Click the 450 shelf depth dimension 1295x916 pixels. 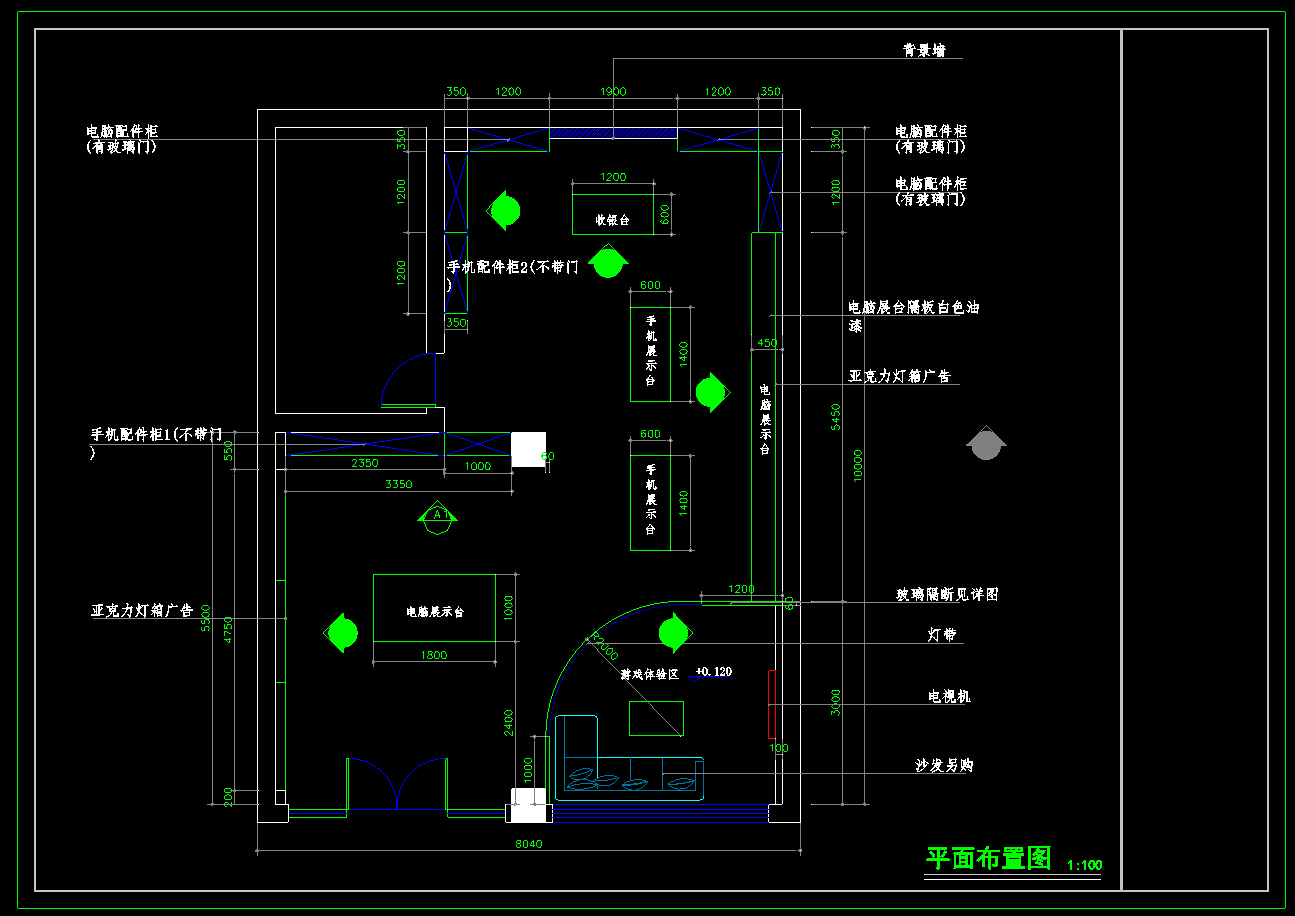tap(766, 343)
